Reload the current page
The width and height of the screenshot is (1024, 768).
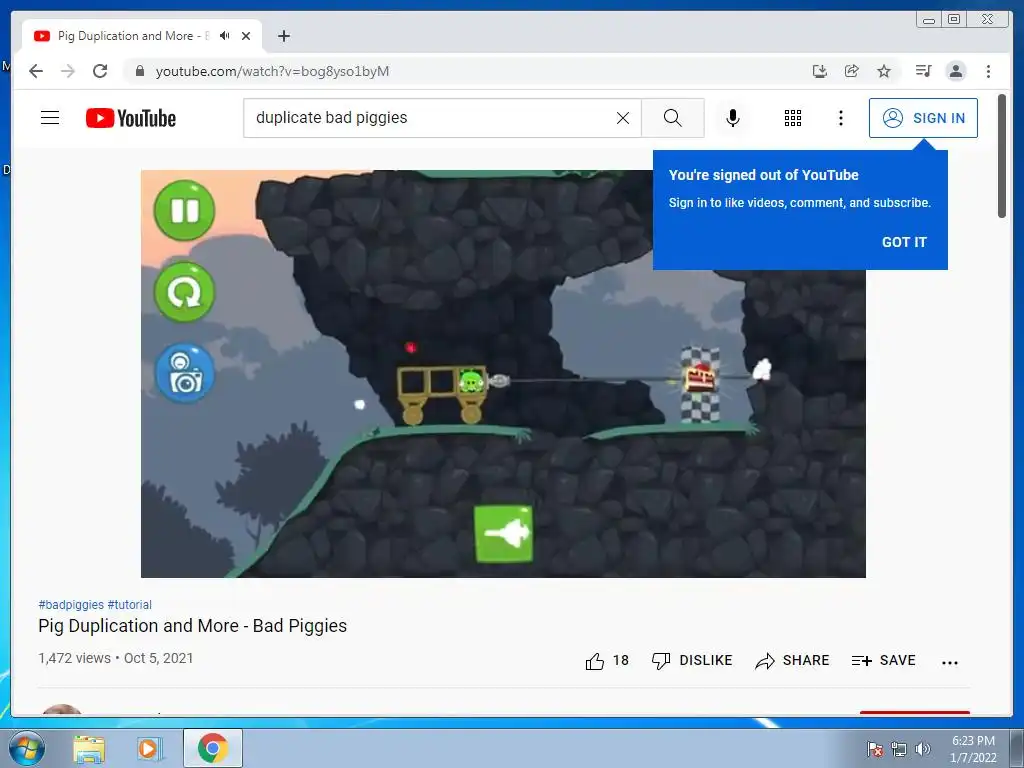(100, 71)
